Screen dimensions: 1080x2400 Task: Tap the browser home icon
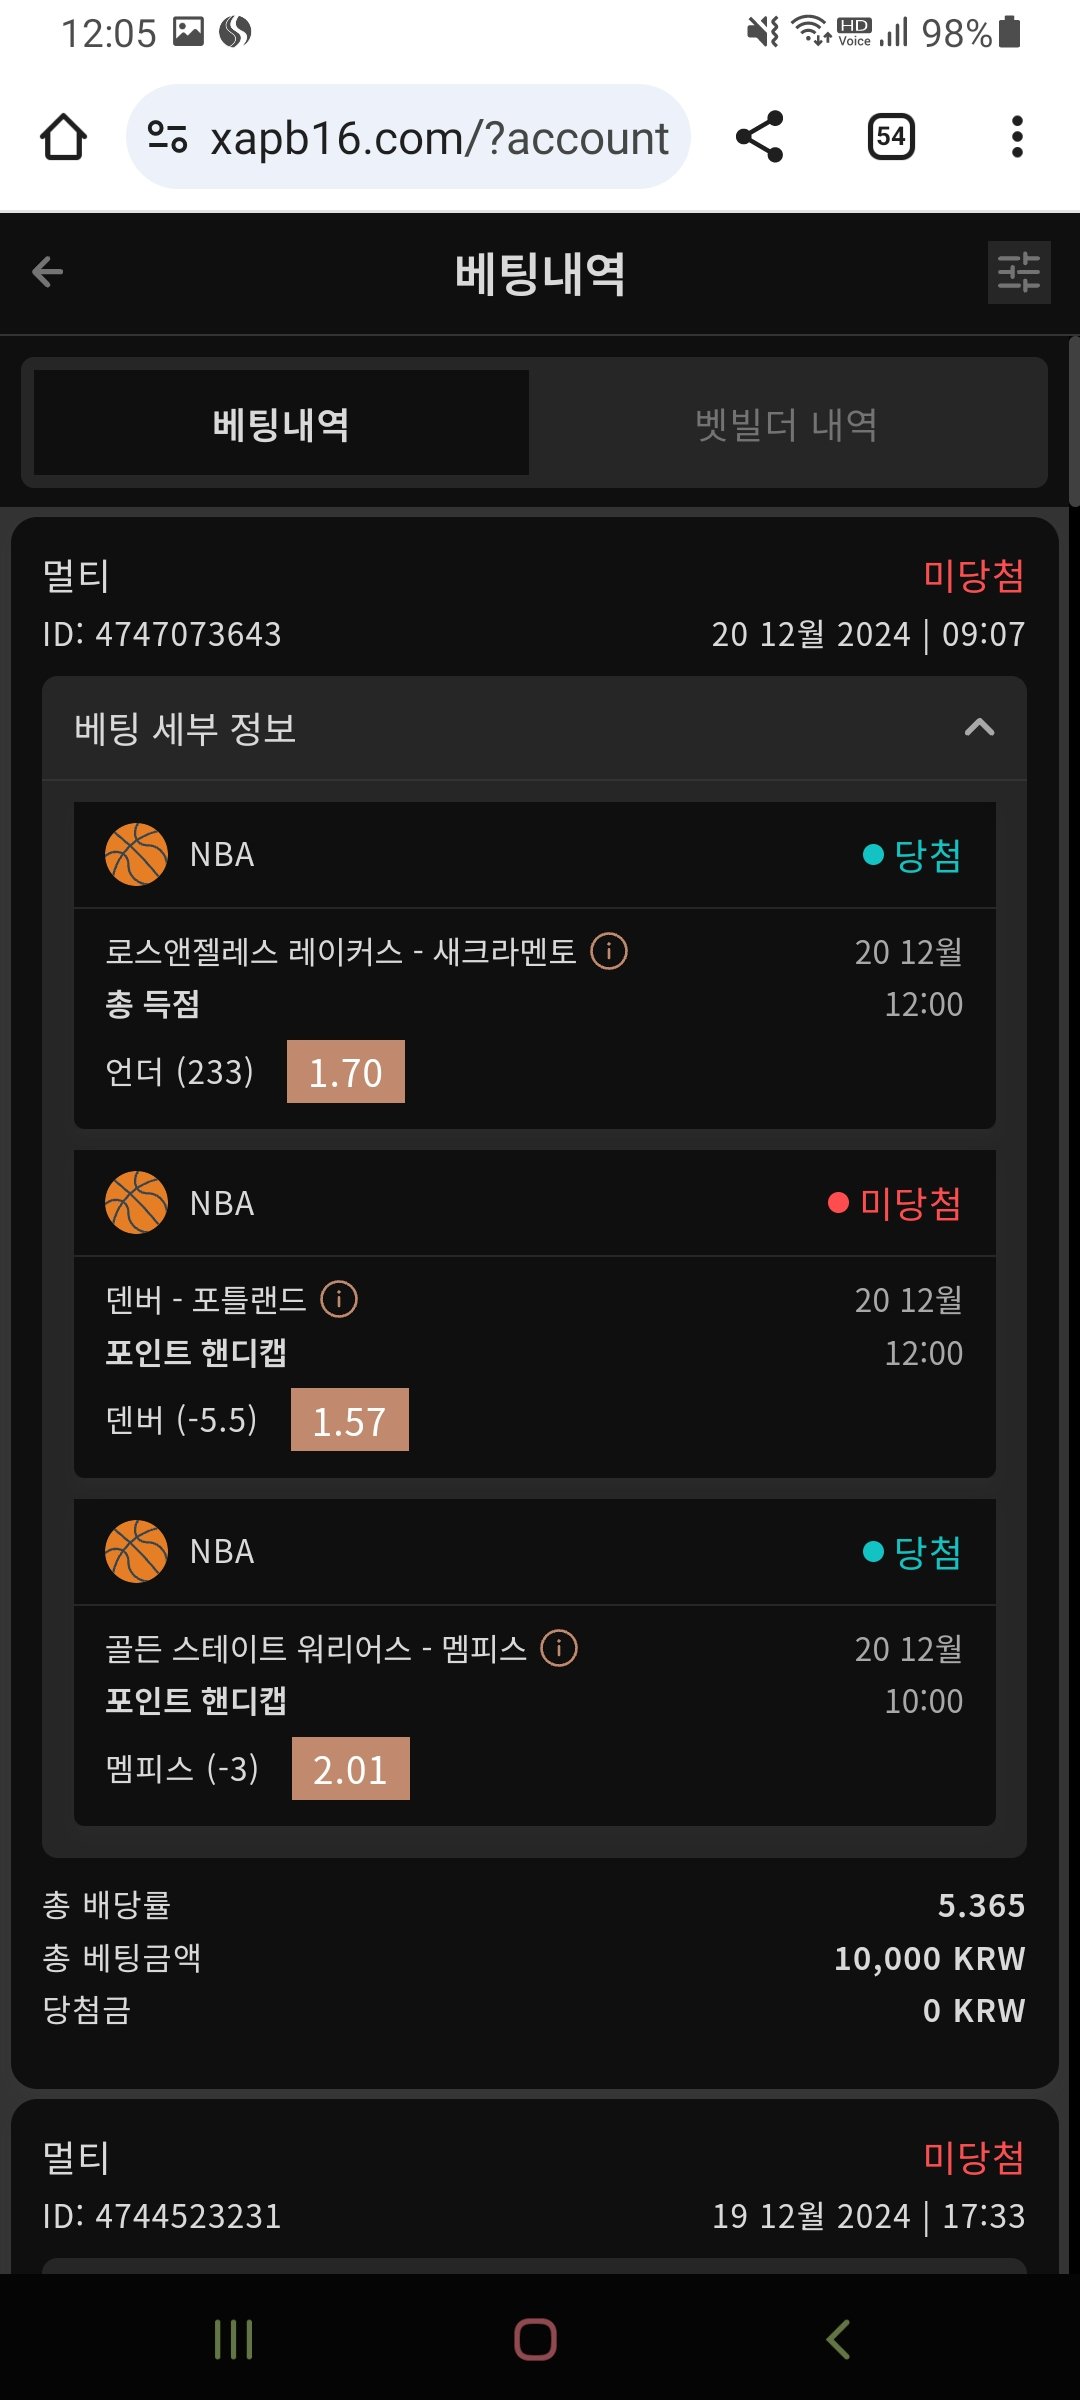pos(63,137)
